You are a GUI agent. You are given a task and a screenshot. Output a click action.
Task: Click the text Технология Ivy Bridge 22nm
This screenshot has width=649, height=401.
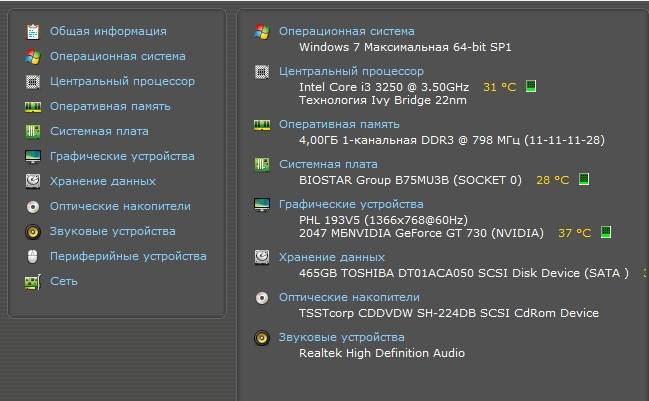(383, 101)
